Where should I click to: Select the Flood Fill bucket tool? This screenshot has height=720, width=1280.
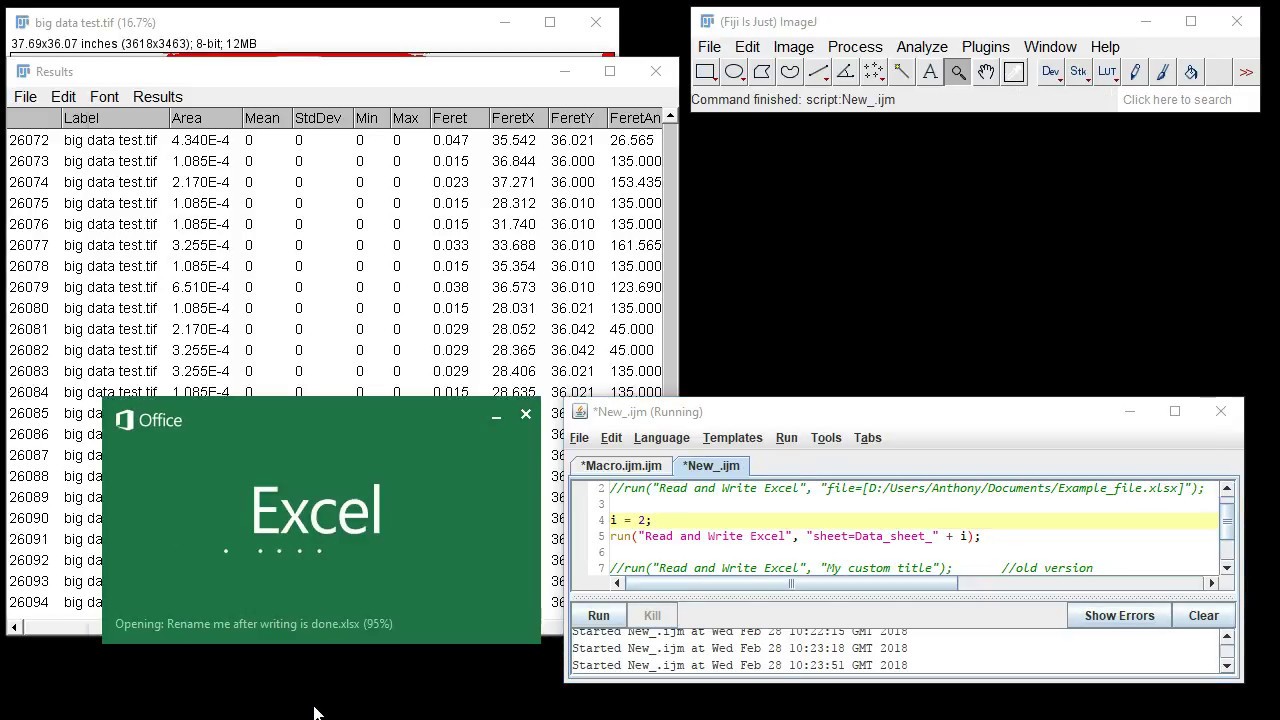1191,72
